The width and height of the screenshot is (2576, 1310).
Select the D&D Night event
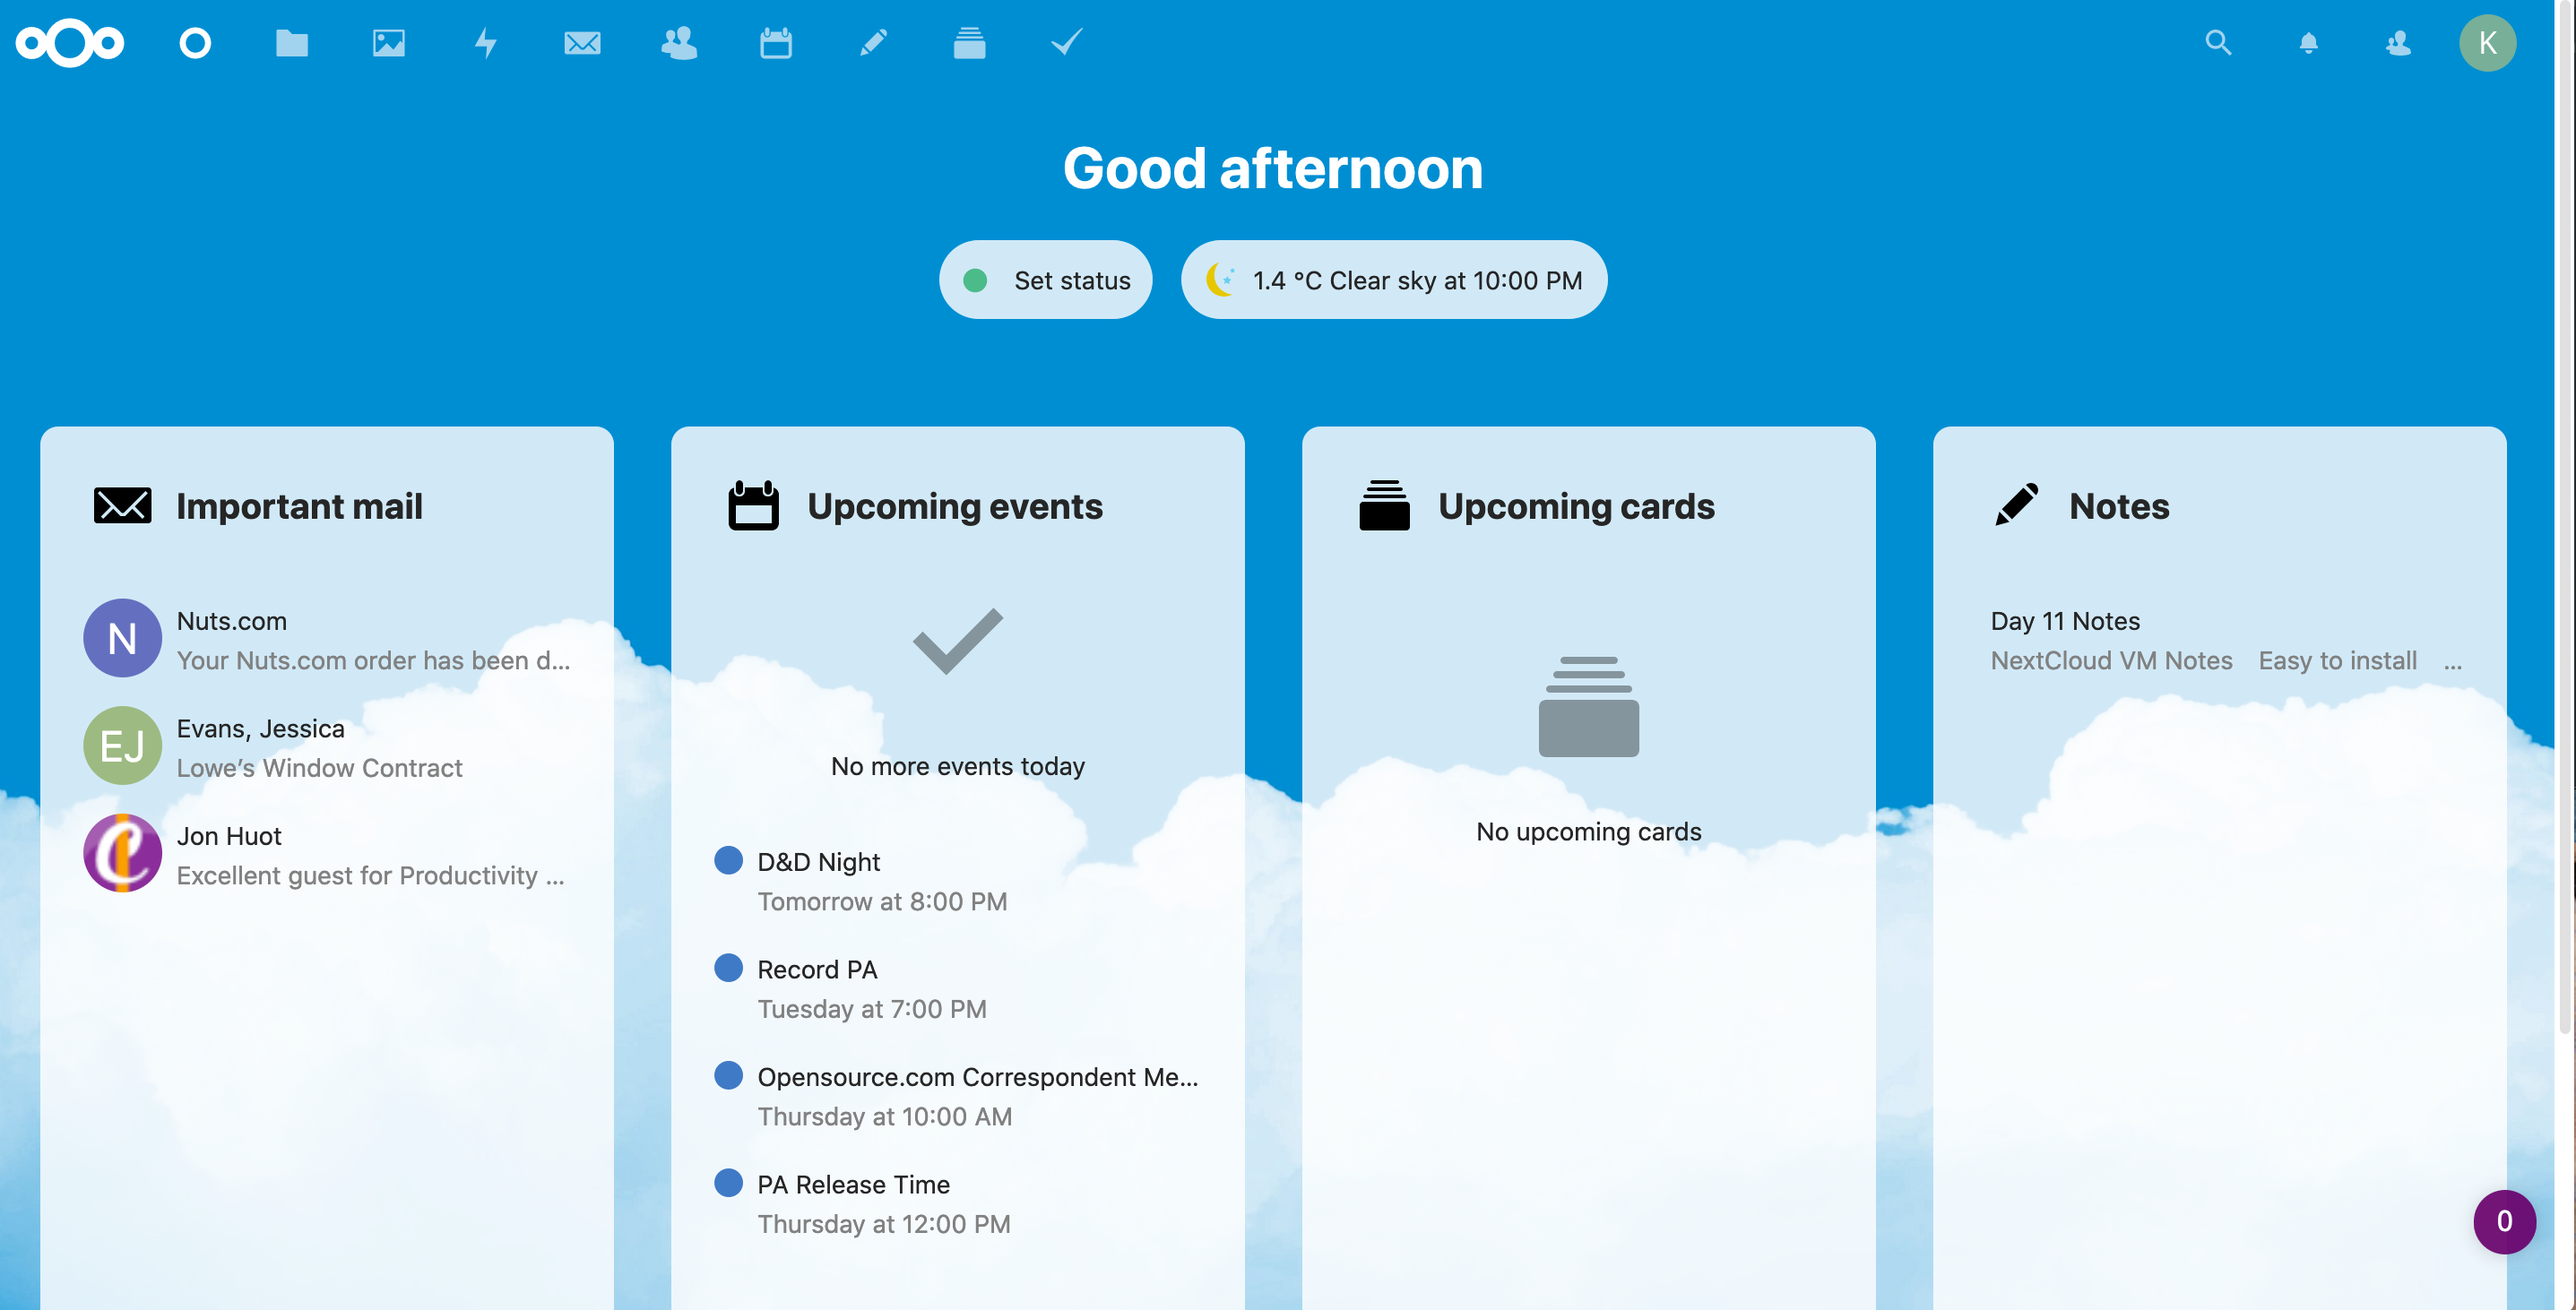click(817, 862)
